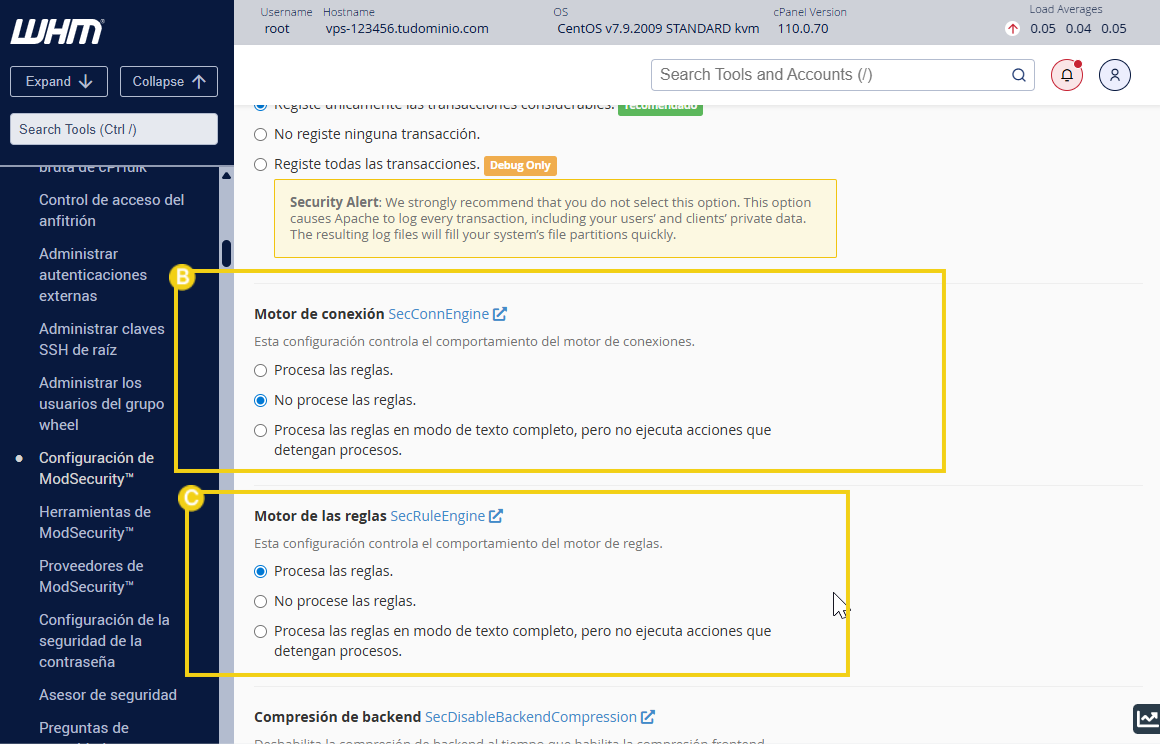Click the 'Motor de las reglas' heading
The image size is (1160, 744).
pos(320,515)
